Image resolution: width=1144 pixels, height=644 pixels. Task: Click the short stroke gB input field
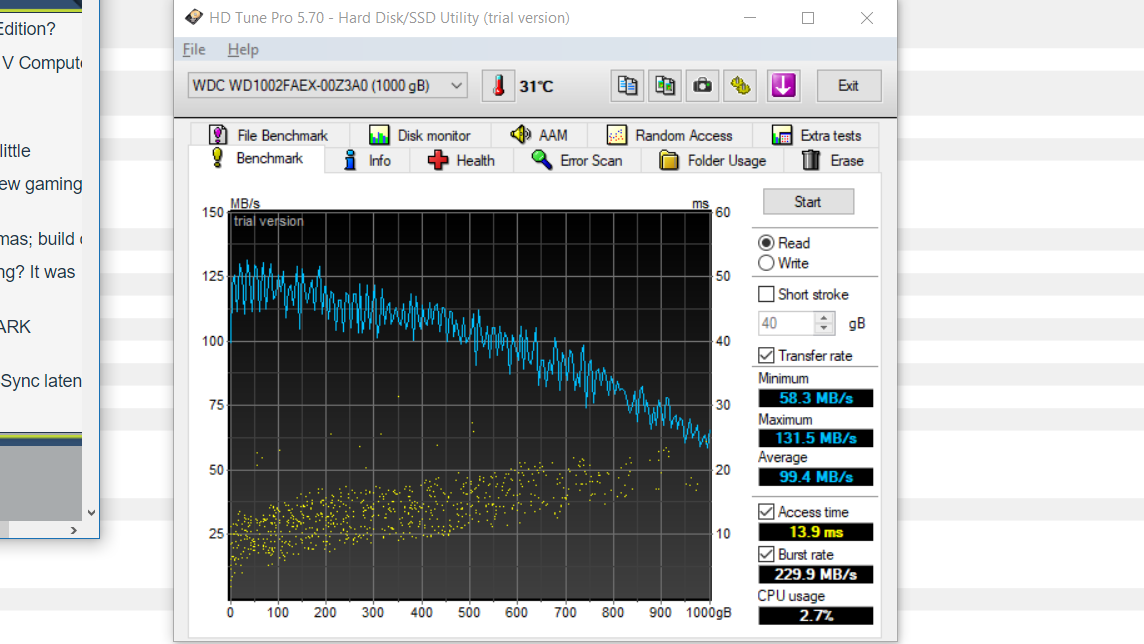[x=786, y=323]
